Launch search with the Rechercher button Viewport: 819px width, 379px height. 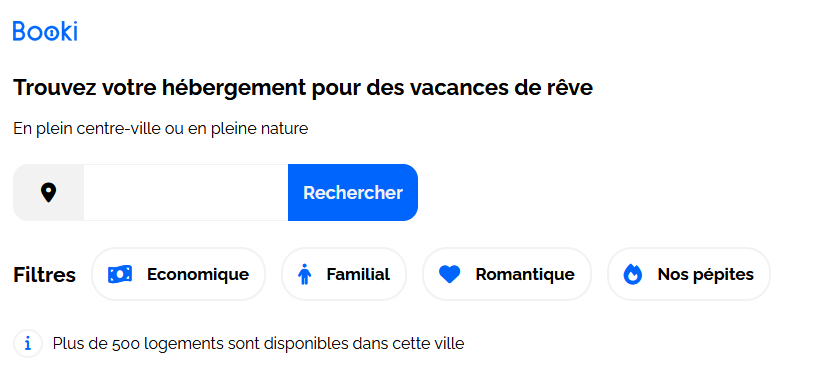353,193
